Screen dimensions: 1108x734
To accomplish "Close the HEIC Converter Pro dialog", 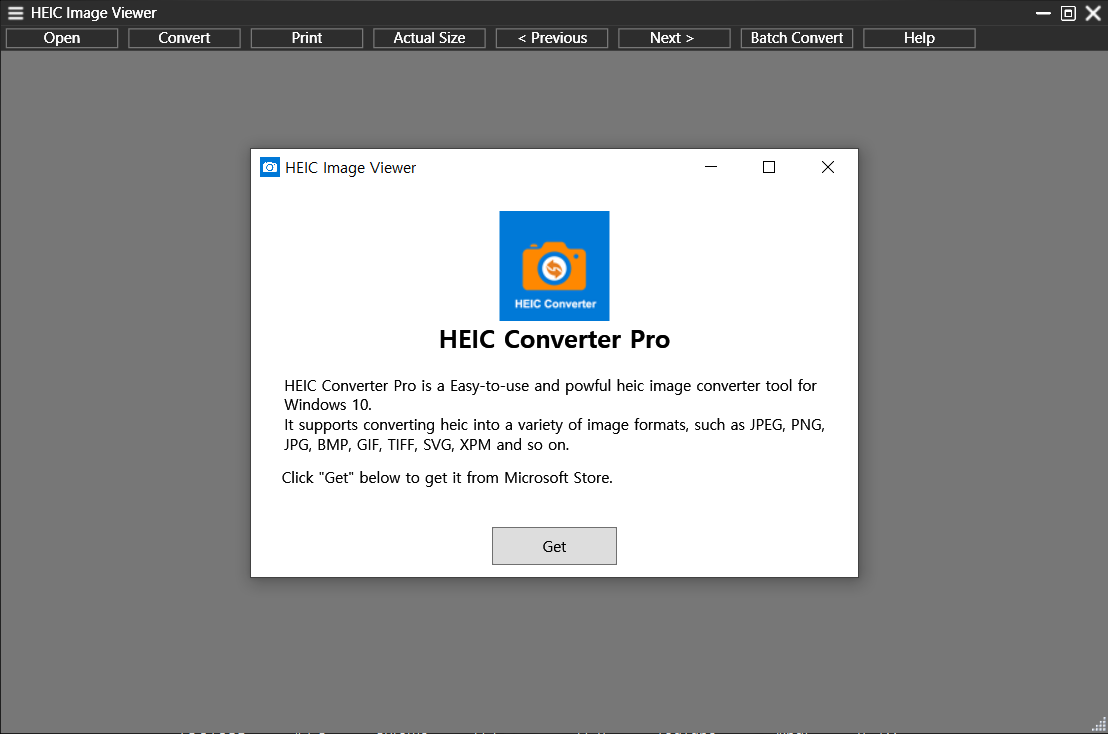I will coord(827,167).
